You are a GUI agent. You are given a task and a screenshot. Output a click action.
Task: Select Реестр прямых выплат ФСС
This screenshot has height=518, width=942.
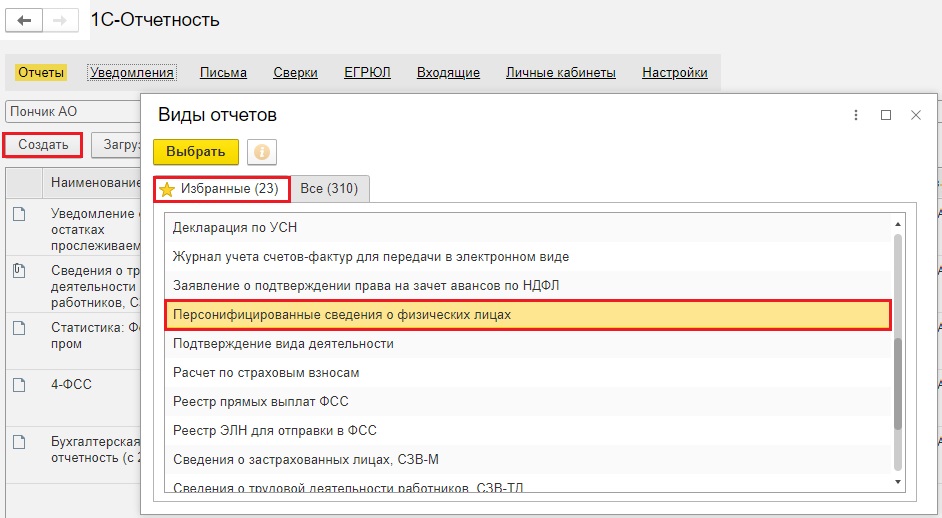coord(528,401)
